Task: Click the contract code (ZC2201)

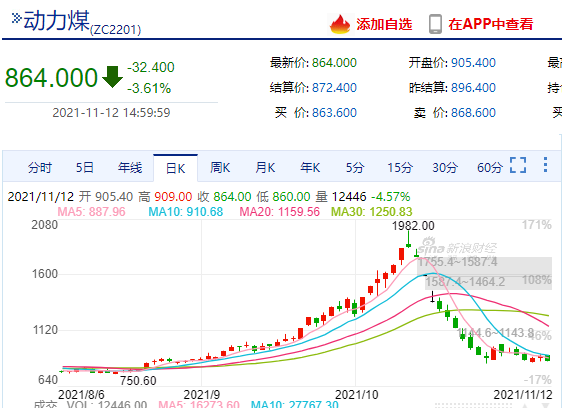Action: pyautogui.click(x=115, y=29)
